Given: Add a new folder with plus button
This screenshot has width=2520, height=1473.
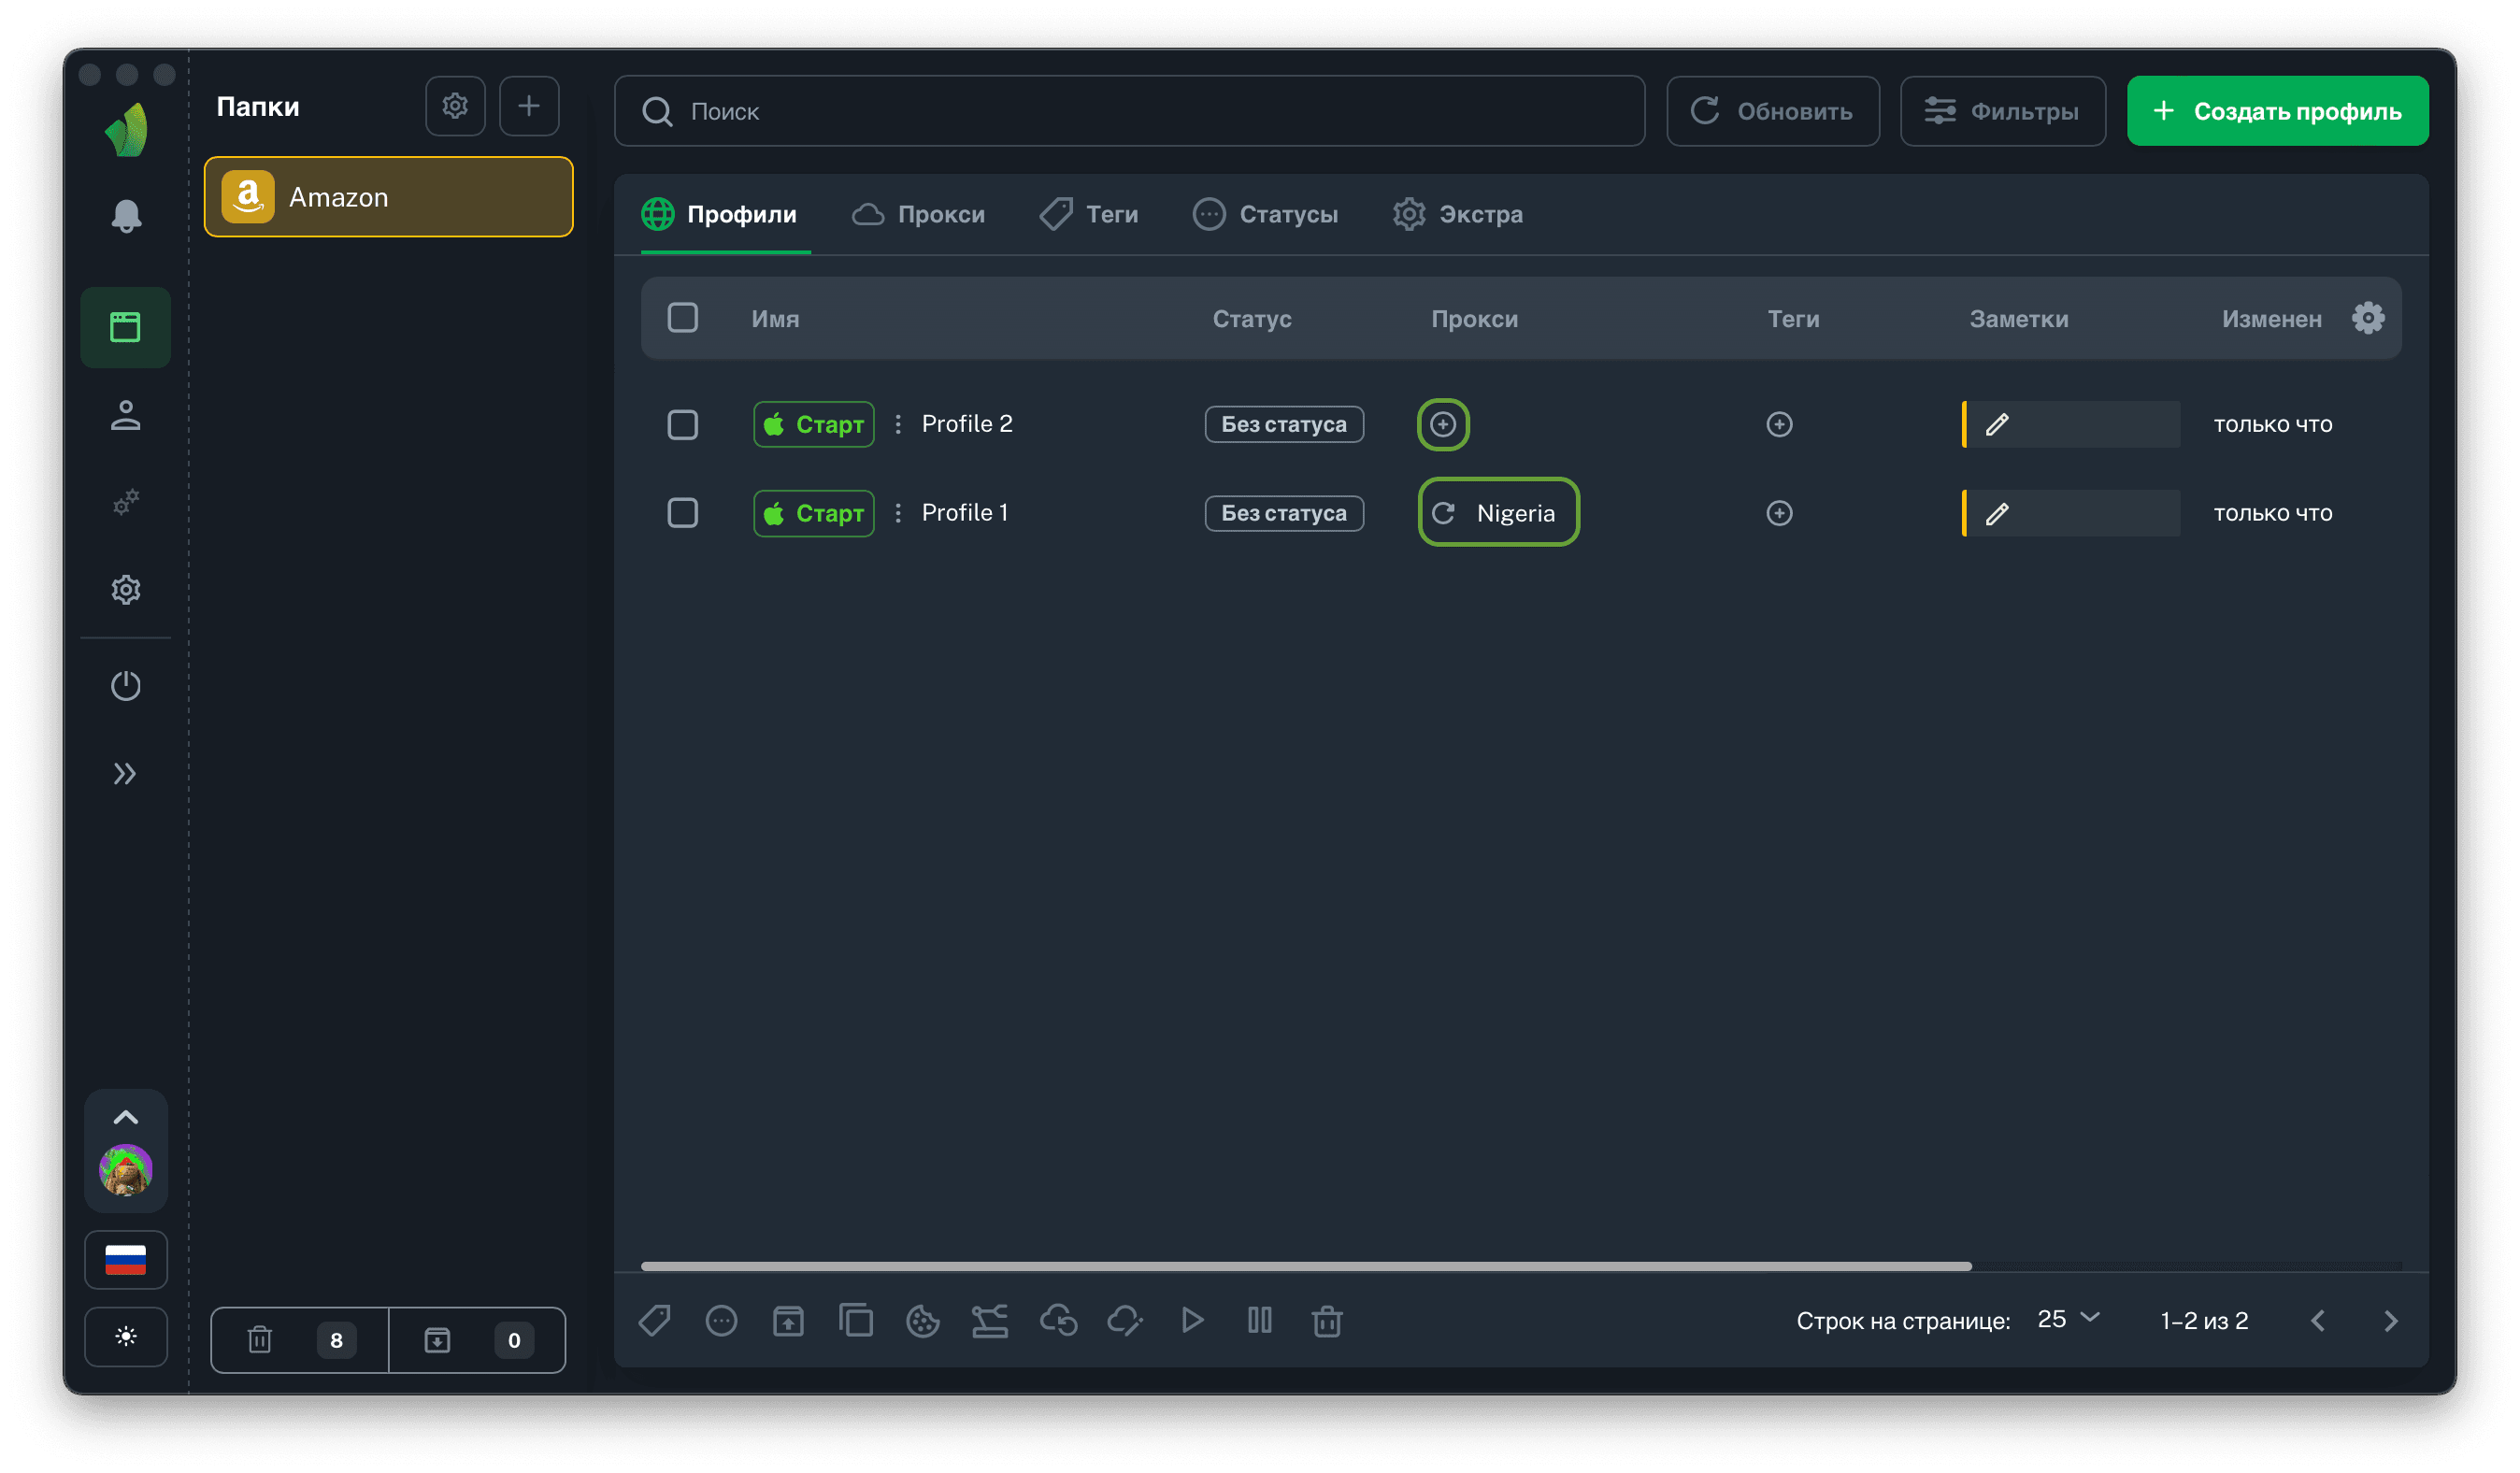Looking at the screenshot, I should pos(529,106).
